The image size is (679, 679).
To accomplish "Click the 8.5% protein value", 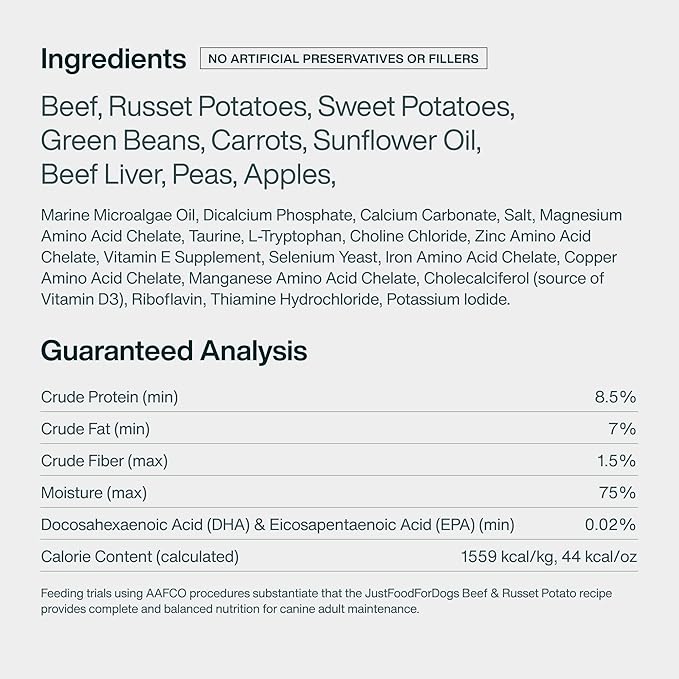I will click(615, 397).
